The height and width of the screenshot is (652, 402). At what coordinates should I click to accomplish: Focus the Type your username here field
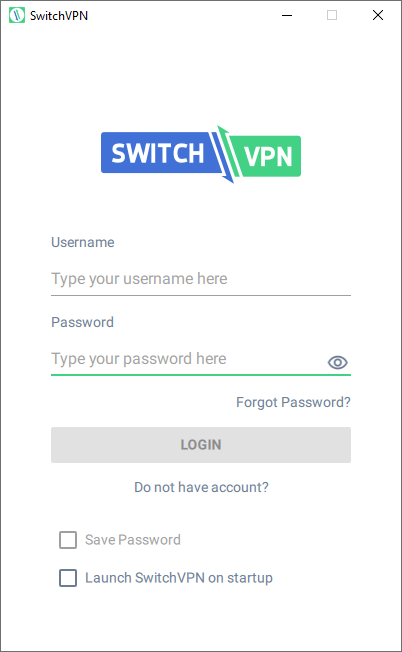201,279
